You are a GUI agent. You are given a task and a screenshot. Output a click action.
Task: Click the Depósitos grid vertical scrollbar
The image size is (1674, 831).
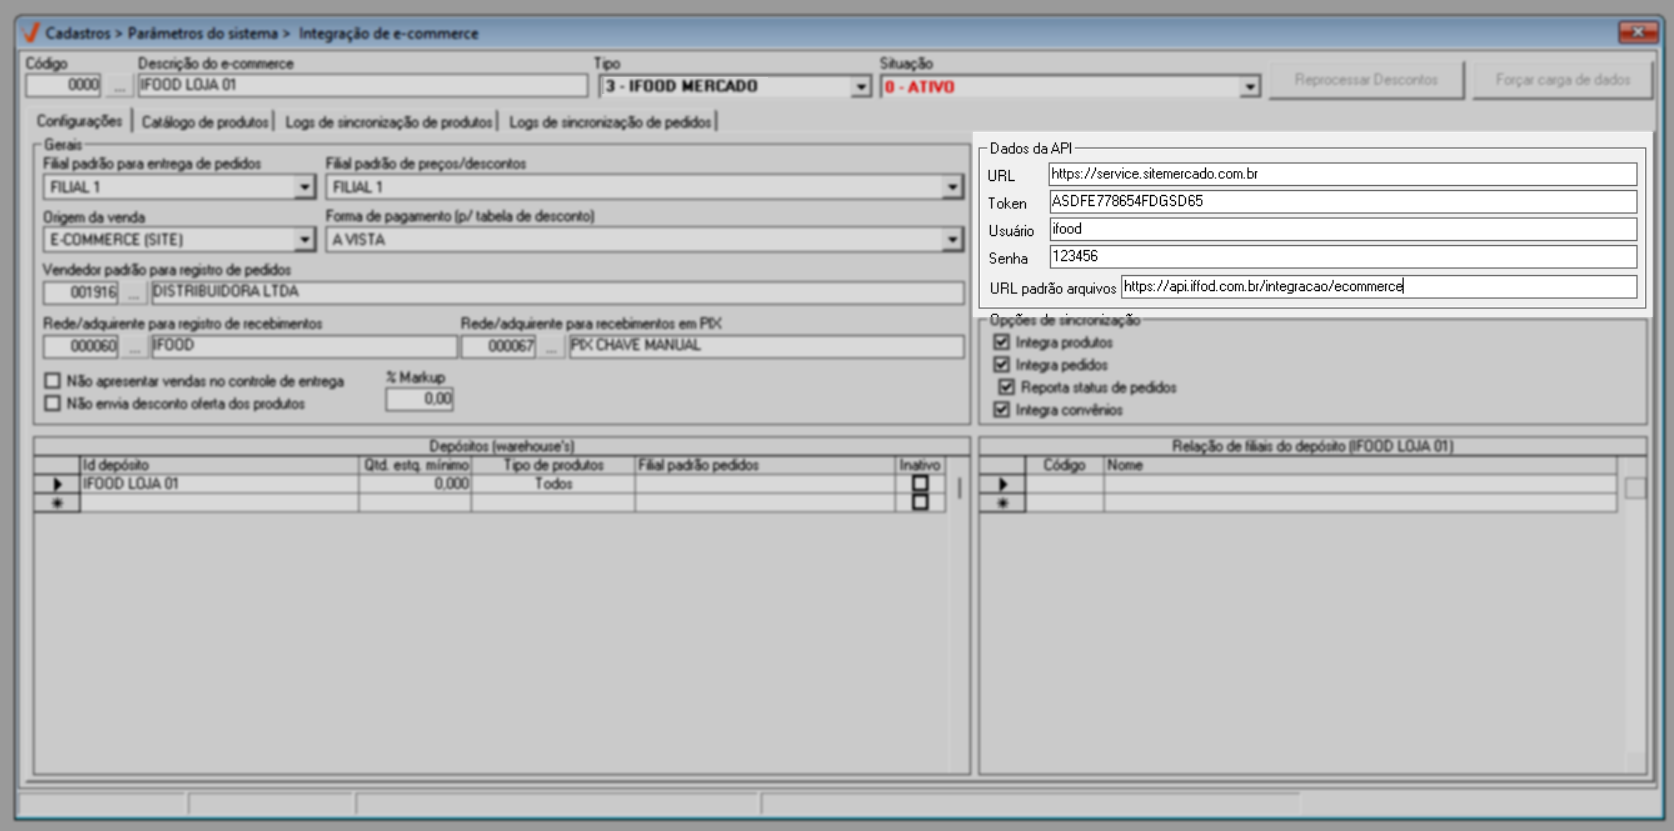(959, 488)
